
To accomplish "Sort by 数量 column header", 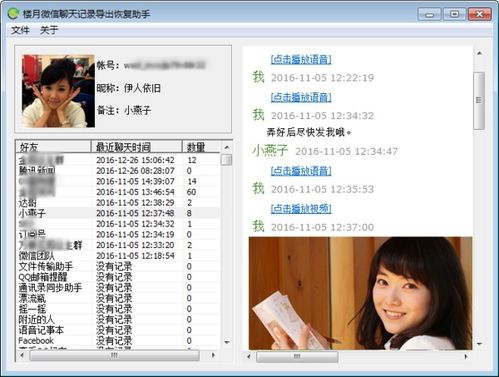I will 201,147.
